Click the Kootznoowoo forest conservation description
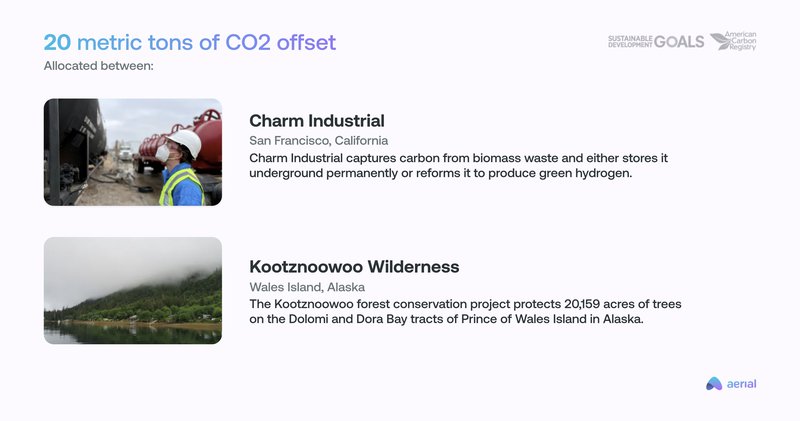Screen dimensions: 800x421 (x=465, y=311)
